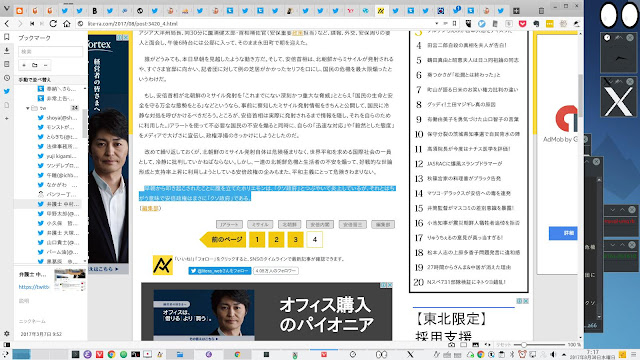Open the Notes panel
Image resolution: width=640 pixels, height=360 pixels.
pyautogui.click(x=7, y=64)
